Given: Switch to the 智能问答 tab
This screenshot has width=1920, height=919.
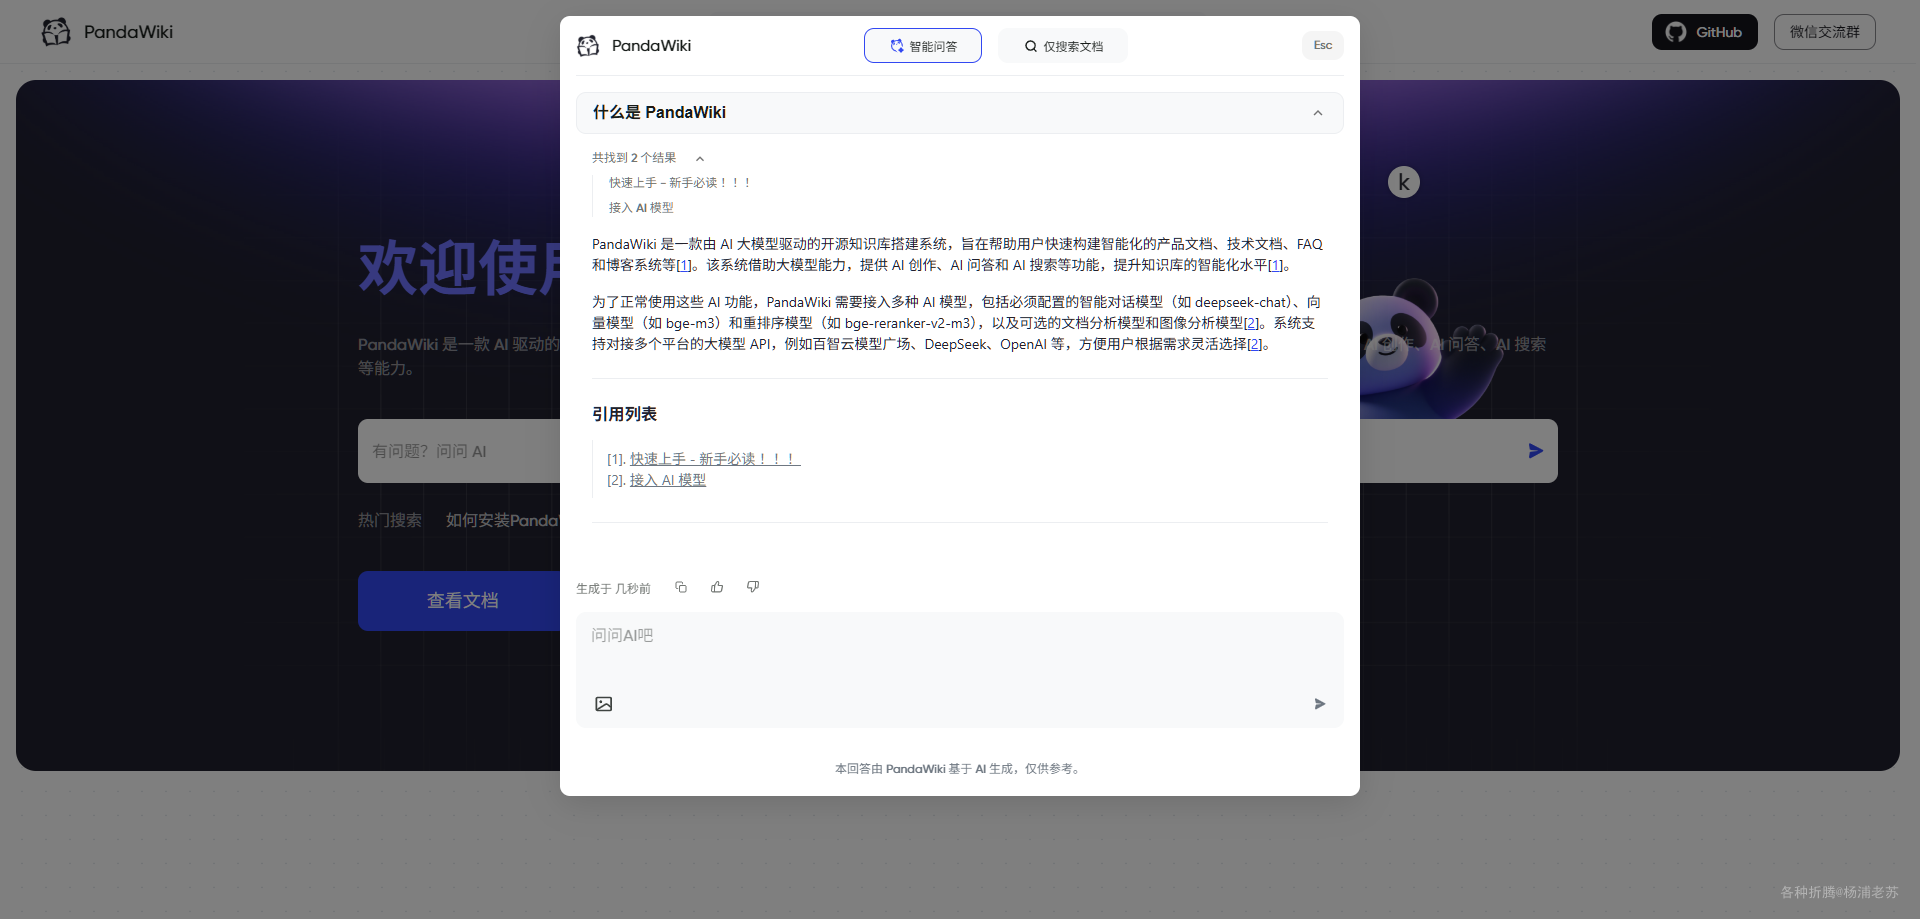Looking at the screenshot, I should coord(923,46).
